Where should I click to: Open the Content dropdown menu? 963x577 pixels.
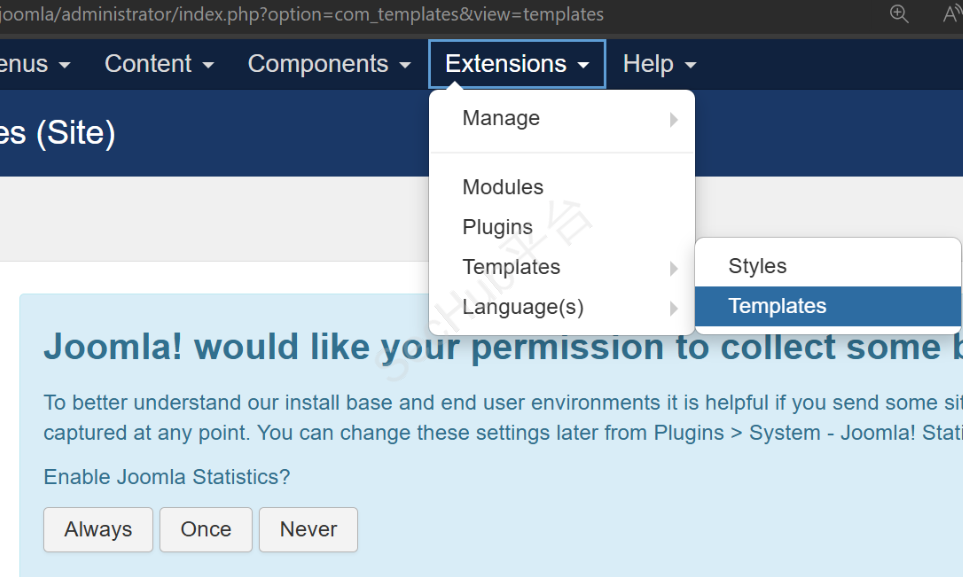[159, 64]
